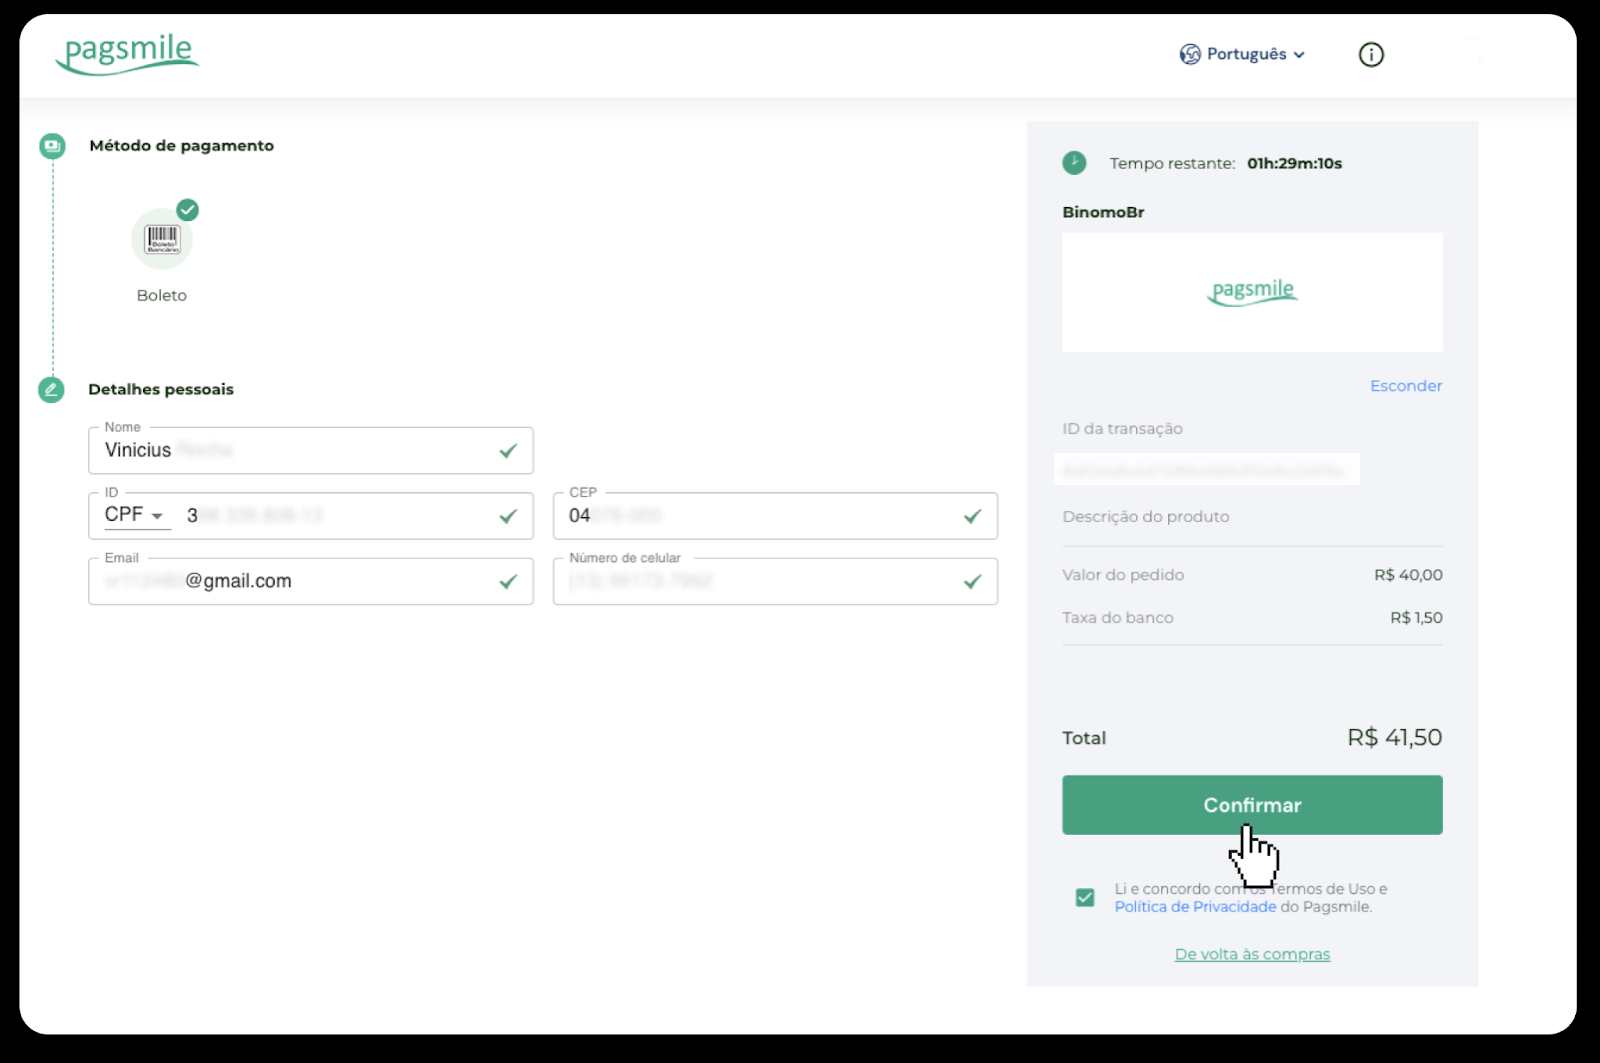1600x1063 pixels.
Task: Click the remaining time clock icon
Action: pos(1074,163)
